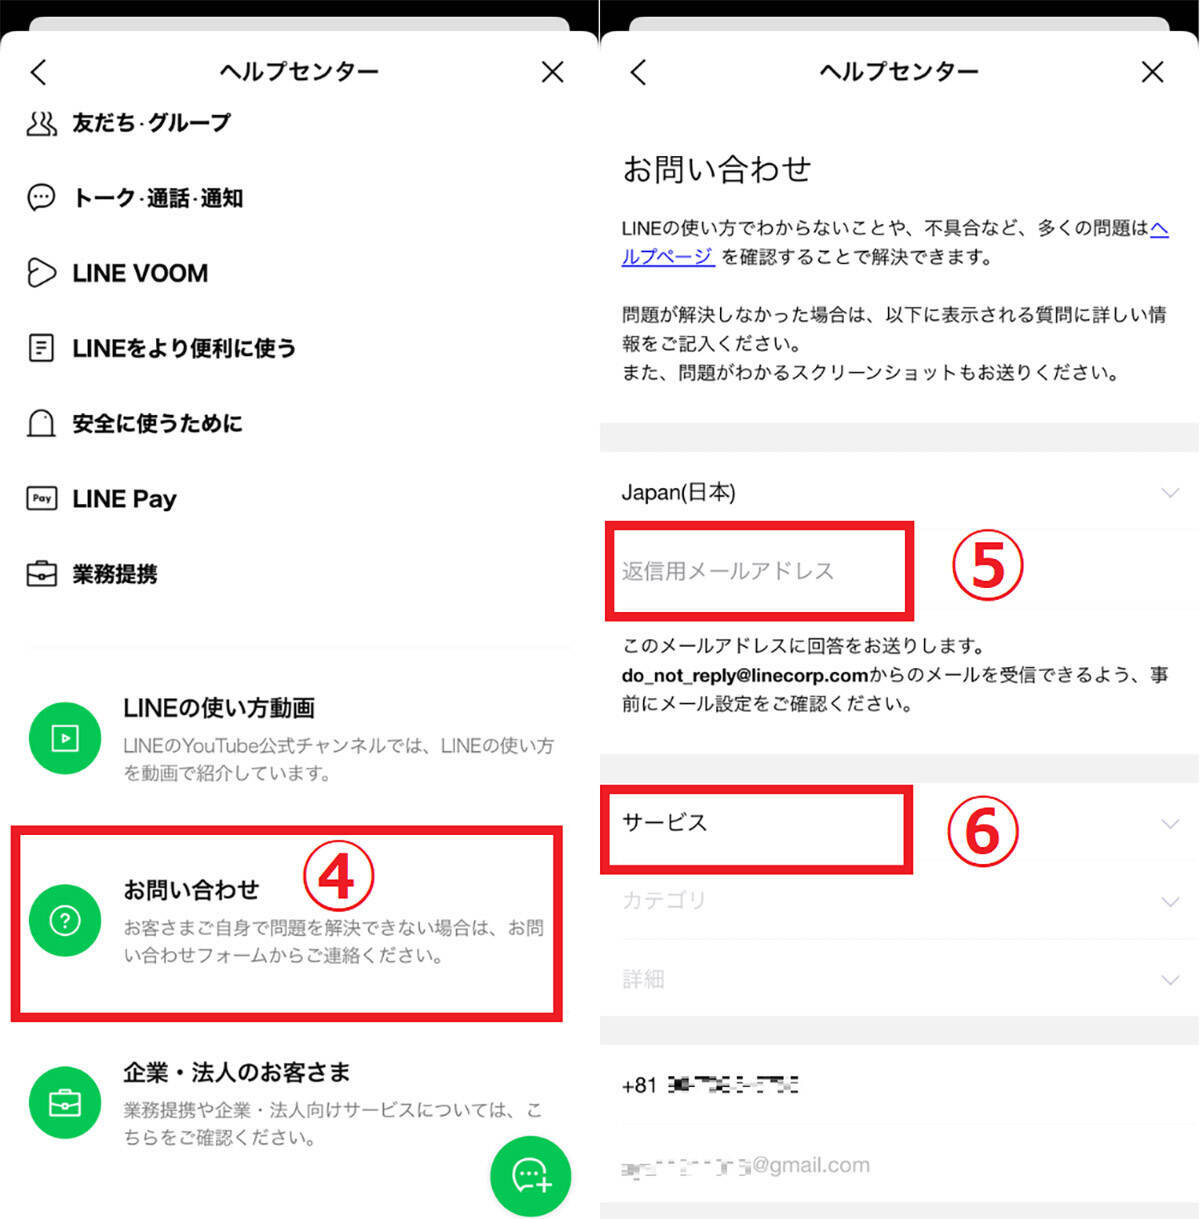Click the 返信用メールアドレス input field

[899, 571]
